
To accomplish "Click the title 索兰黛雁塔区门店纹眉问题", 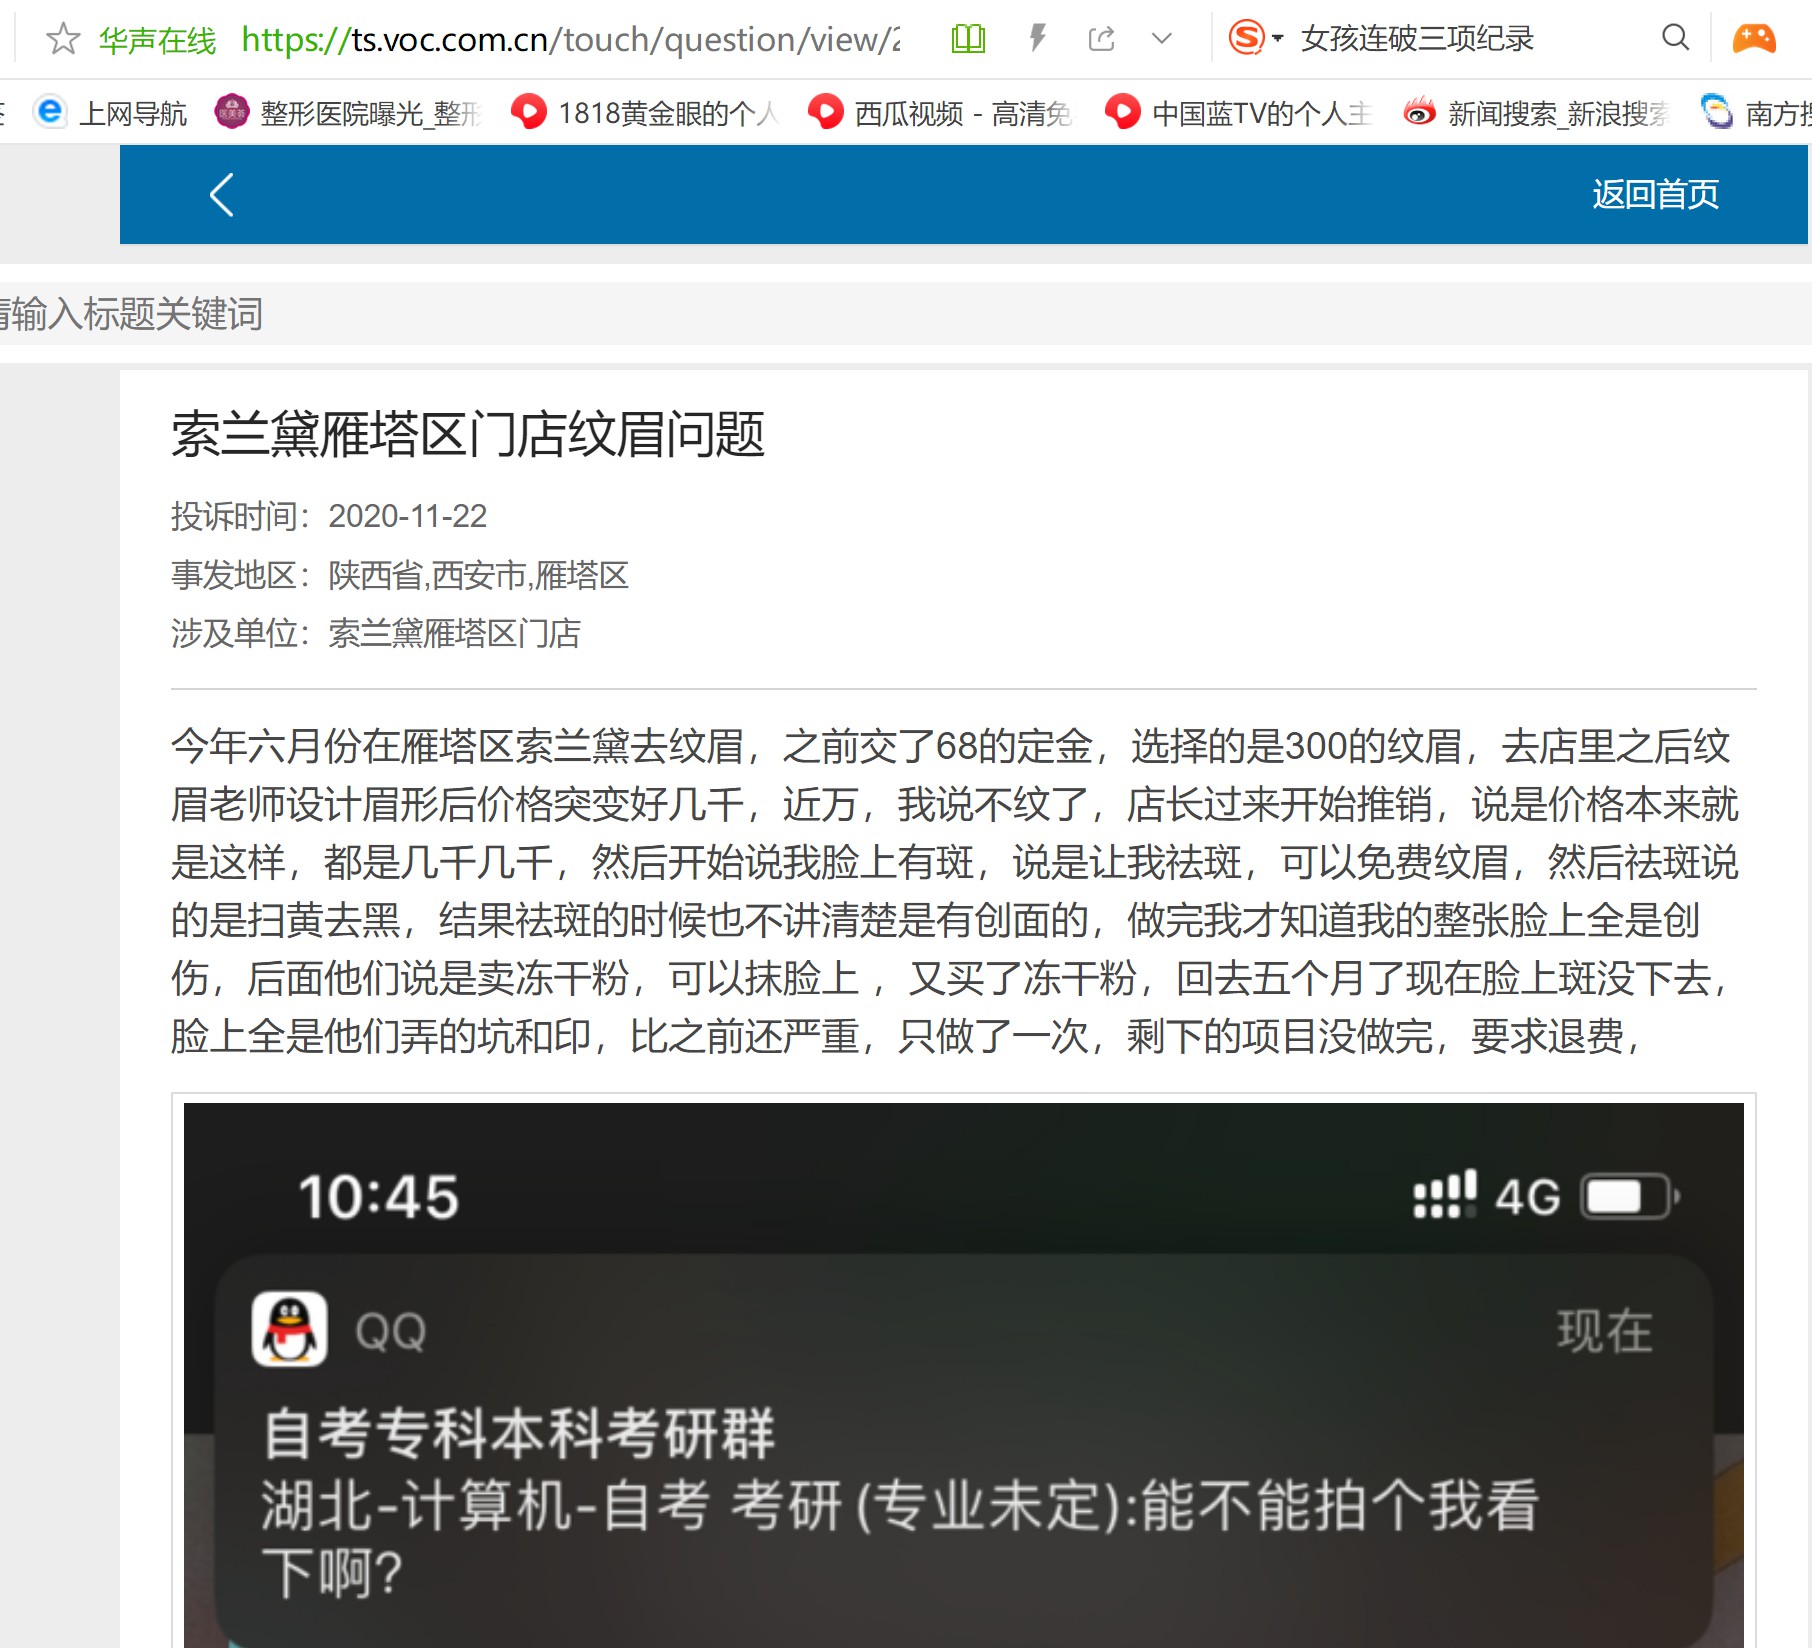I will (468, 434).
